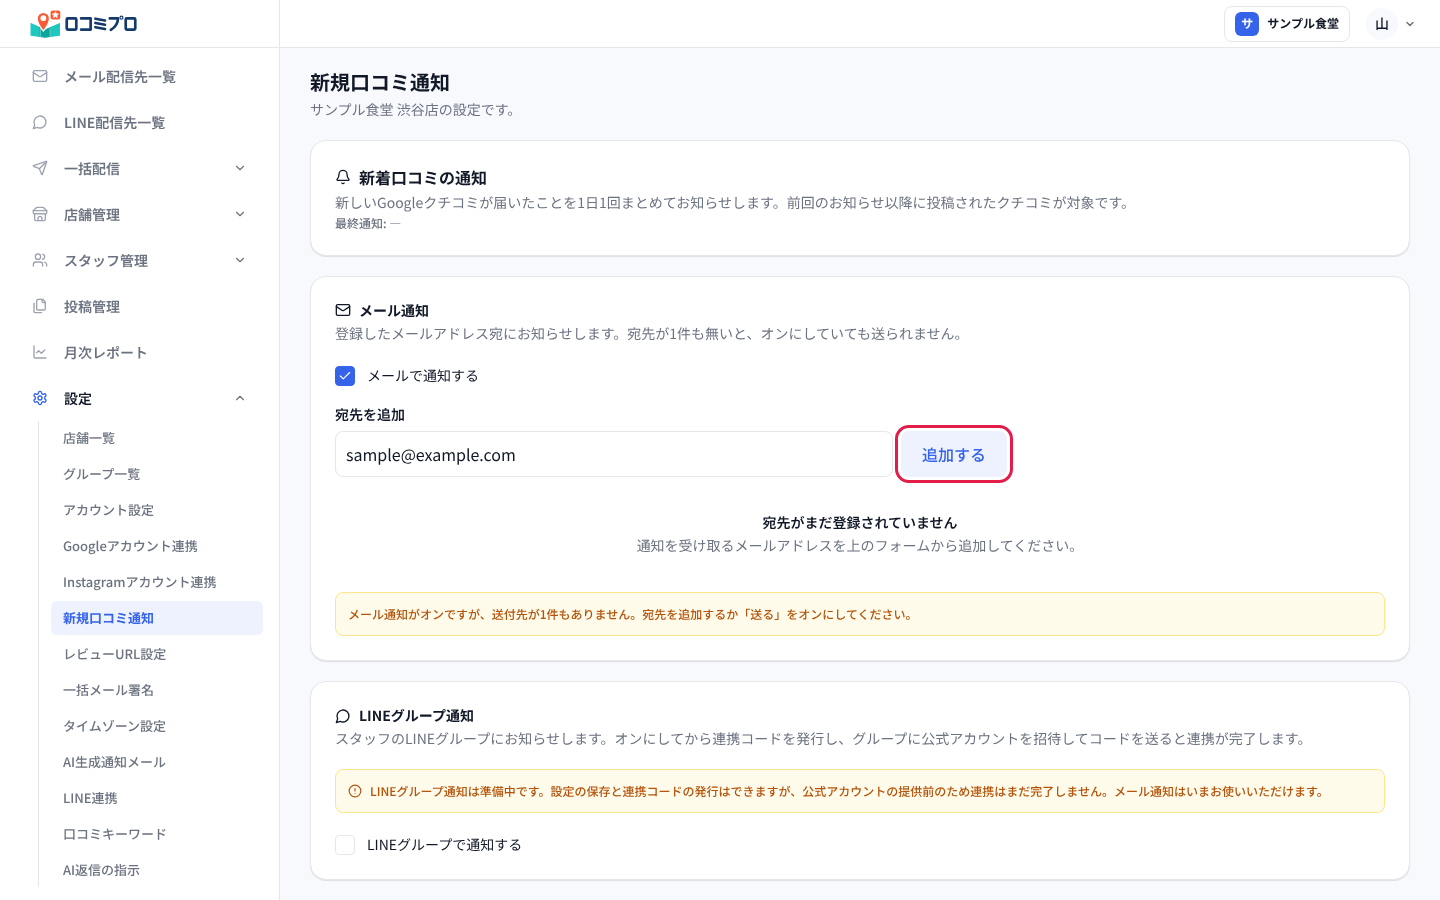Enable the LINEグループで通知する checkbox
This screenshot has width=1440, height=900.
[345, 845]
